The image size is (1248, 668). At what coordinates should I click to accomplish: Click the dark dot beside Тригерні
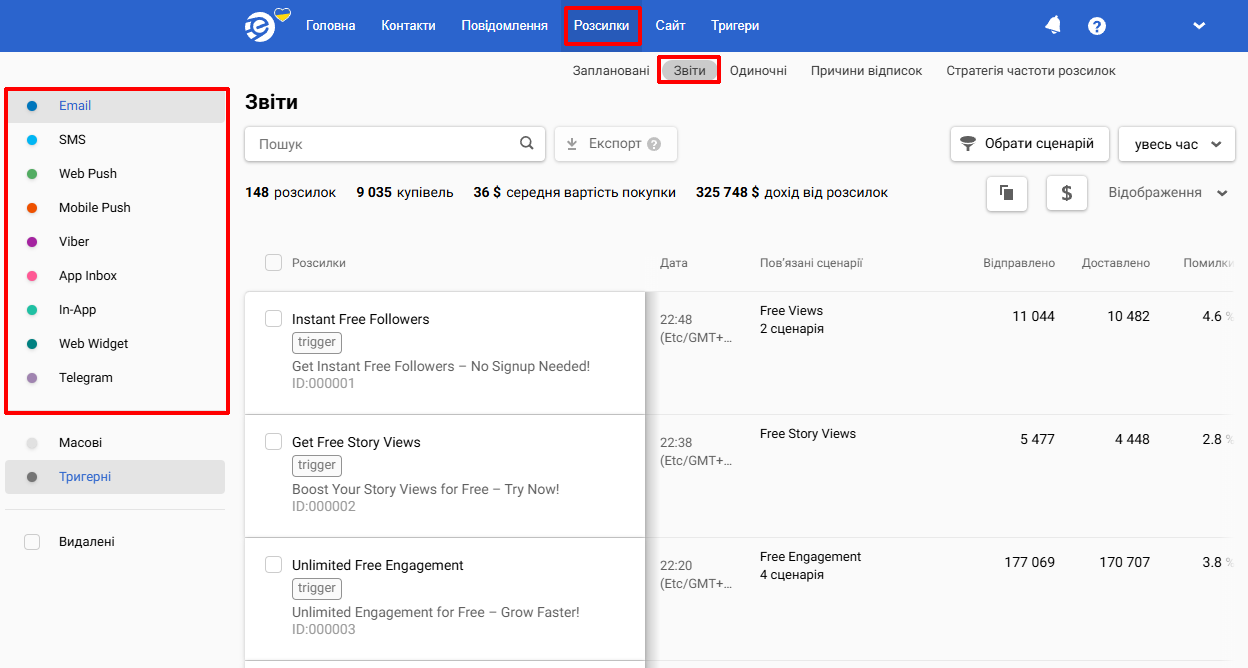(x=32, y=477)
